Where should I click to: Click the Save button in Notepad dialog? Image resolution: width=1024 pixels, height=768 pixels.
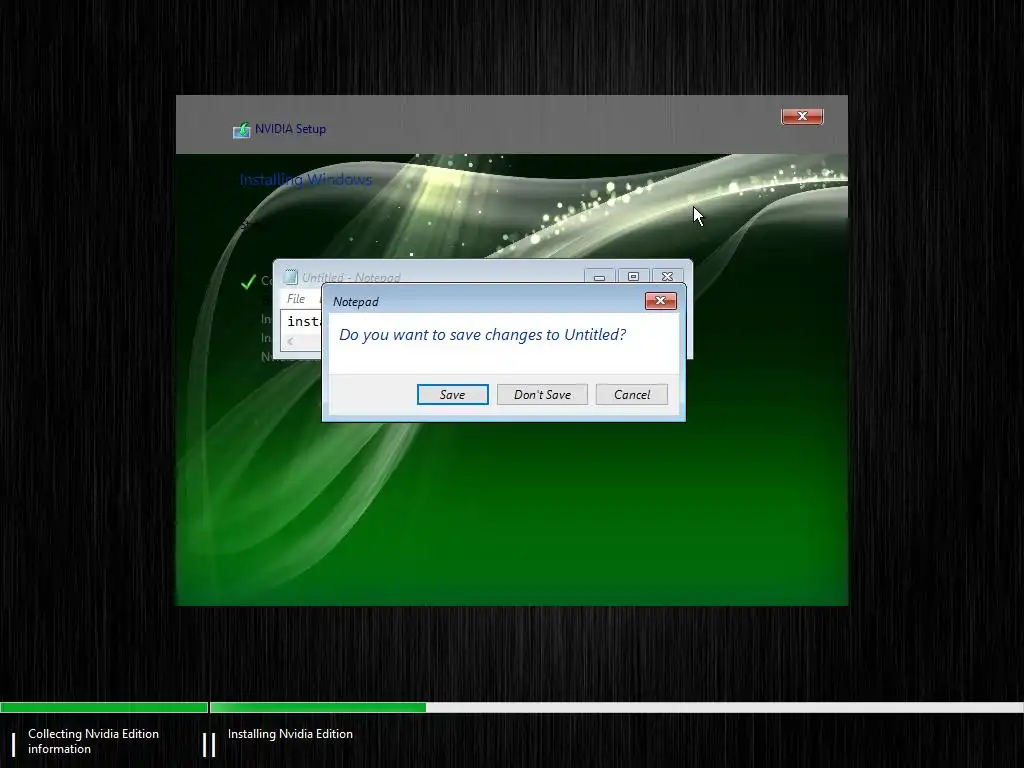click(x=453, y=394)
